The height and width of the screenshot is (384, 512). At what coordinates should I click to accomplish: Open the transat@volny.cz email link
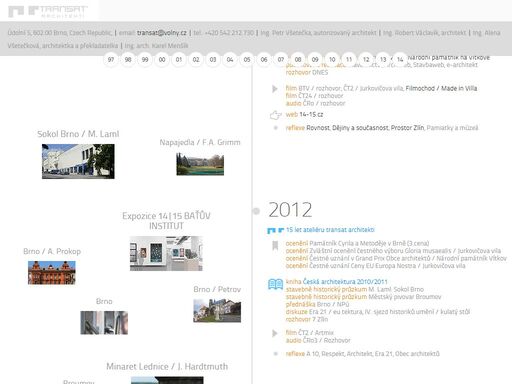click(x=162, y=33)
